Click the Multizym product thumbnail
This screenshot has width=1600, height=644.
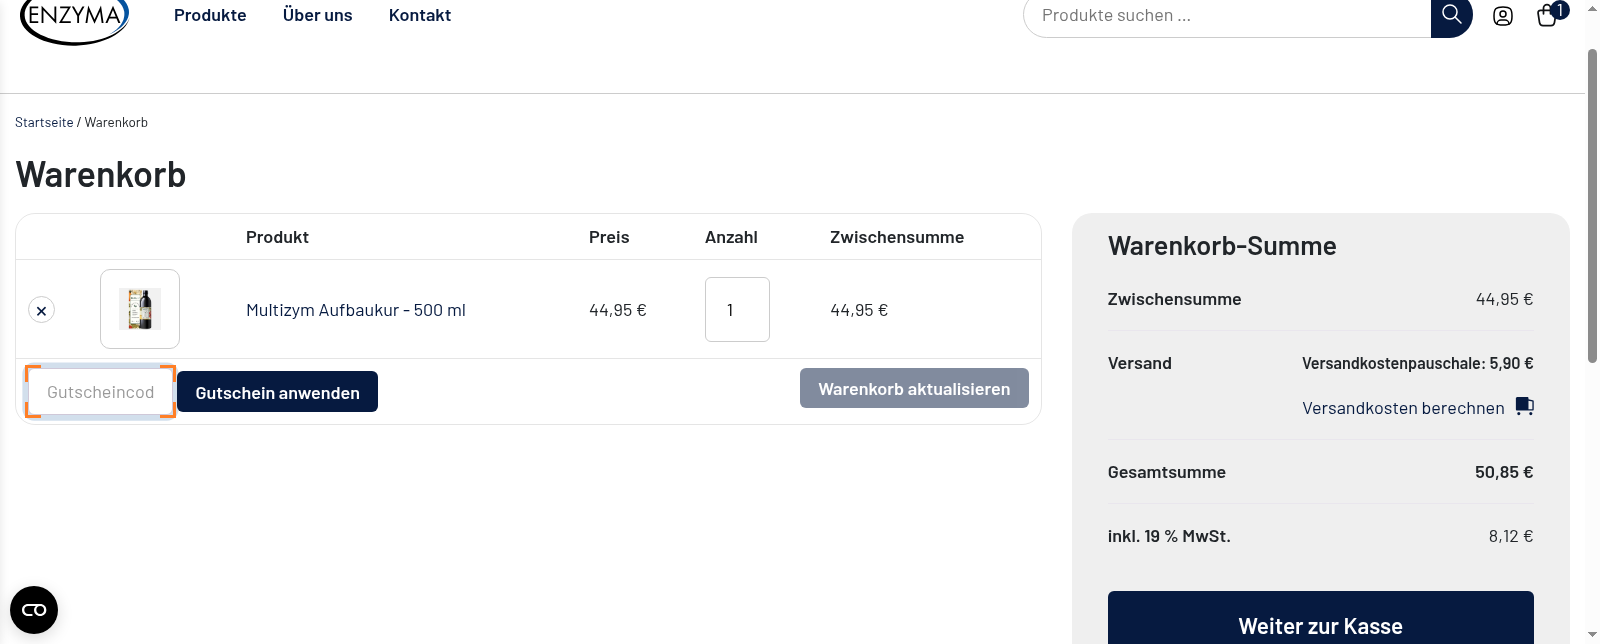[x=139, y=308]
